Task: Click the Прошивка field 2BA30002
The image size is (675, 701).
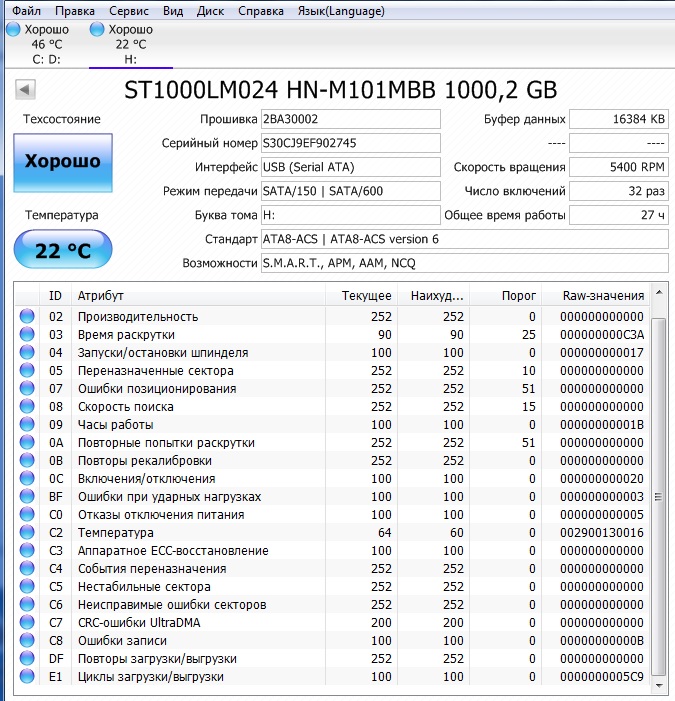Action: 350,119
